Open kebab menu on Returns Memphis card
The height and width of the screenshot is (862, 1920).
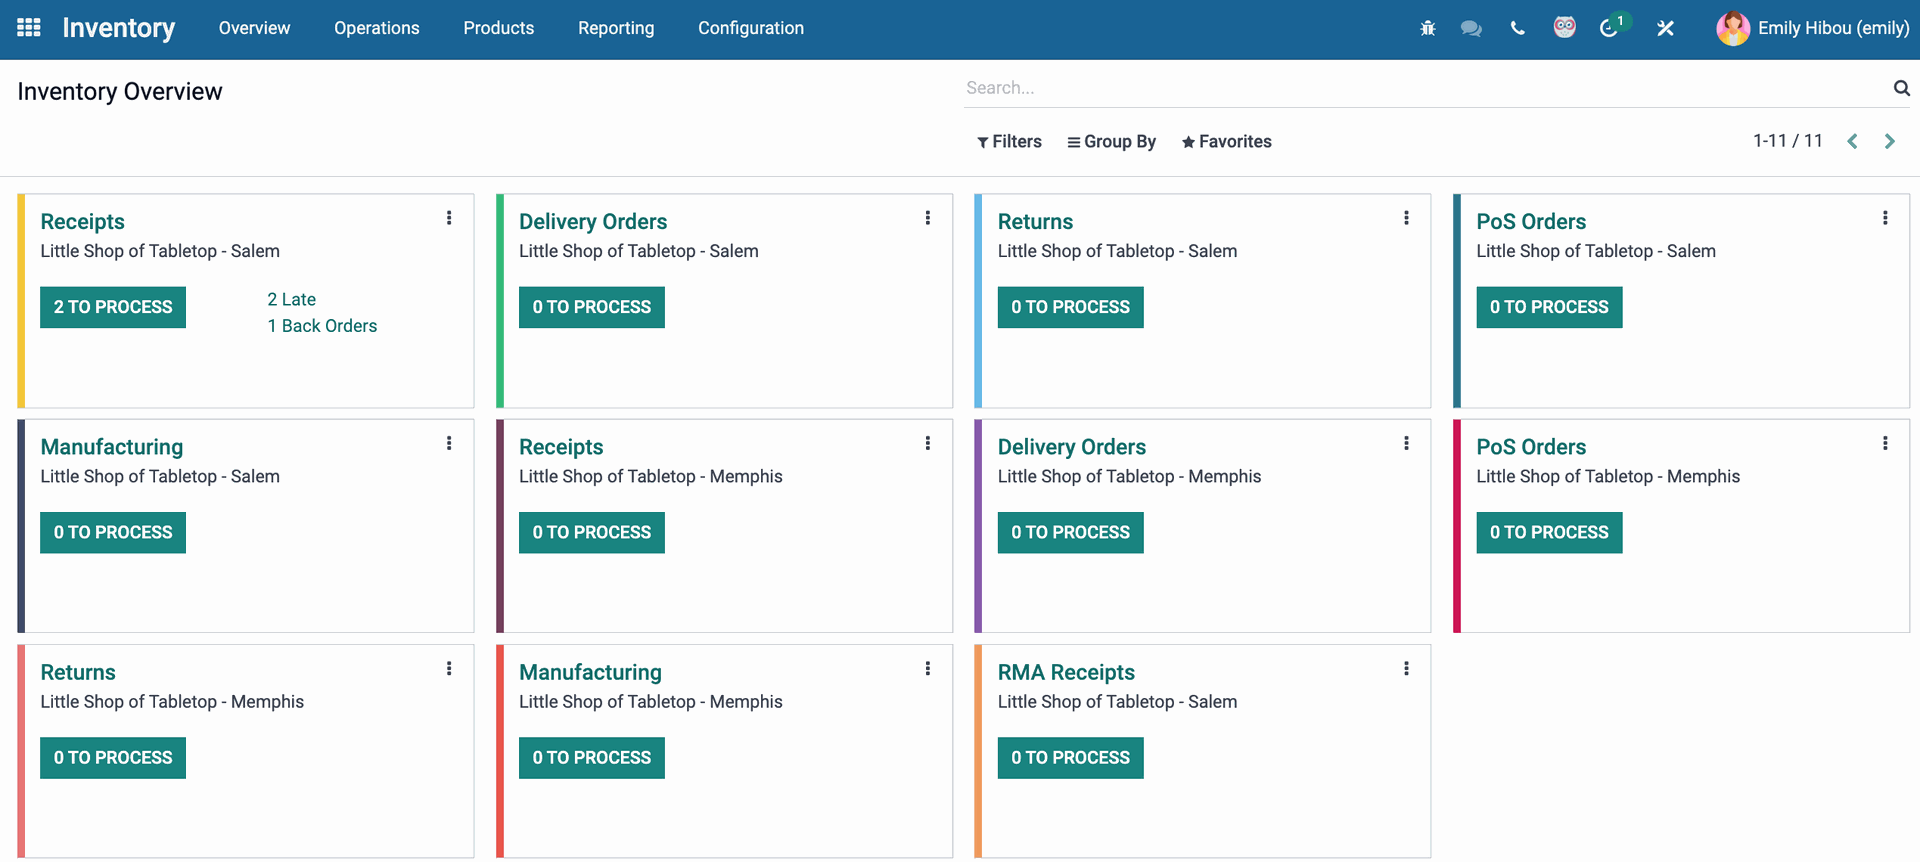tap(449, 668)
